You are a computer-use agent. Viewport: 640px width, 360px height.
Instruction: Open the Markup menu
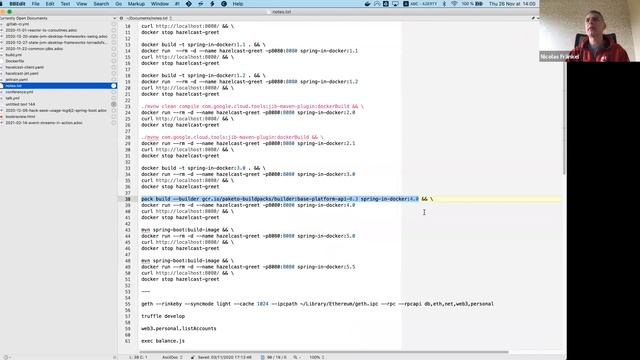[x=136, y=4]
